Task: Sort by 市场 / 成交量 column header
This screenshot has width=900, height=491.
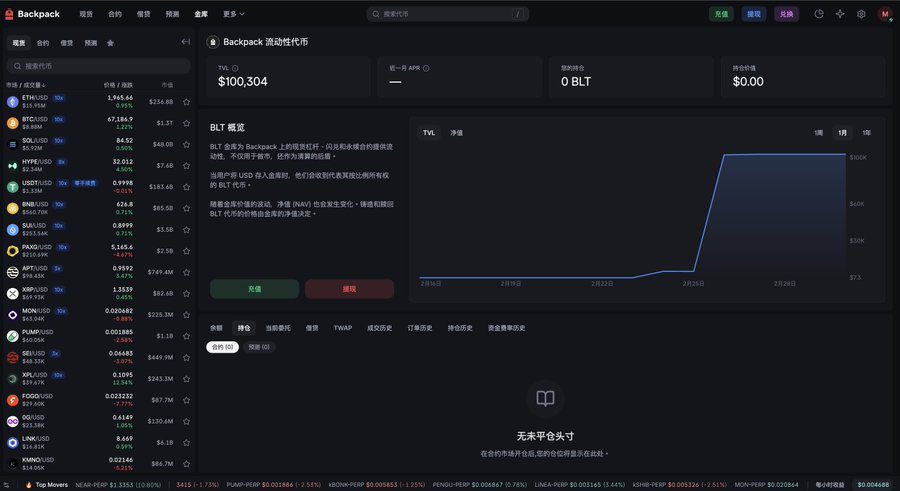Action: (26, 85)
